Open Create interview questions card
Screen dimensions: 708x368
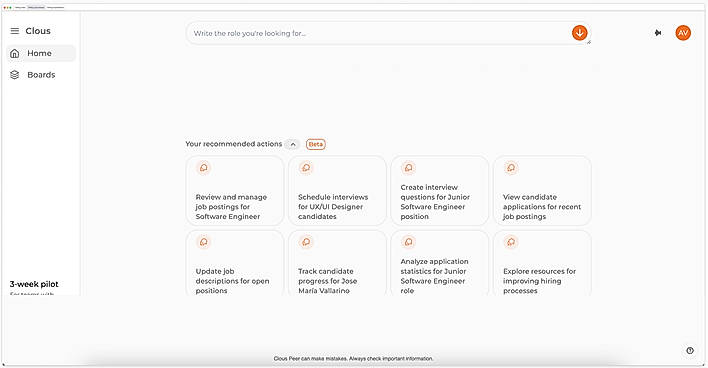440,191
